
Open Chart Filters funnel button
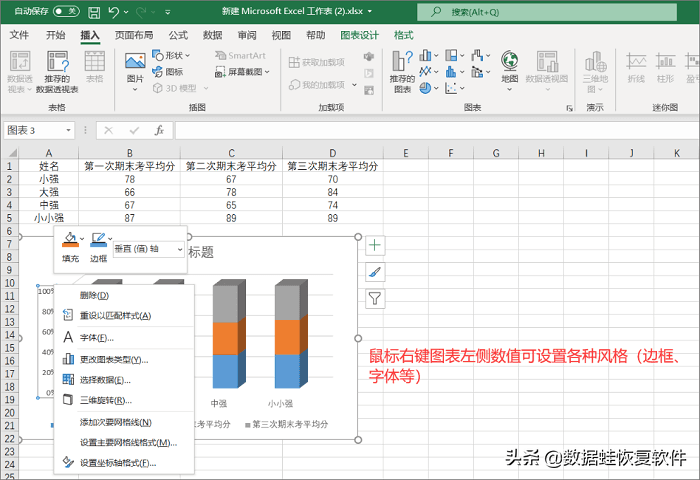pos(375,298)
